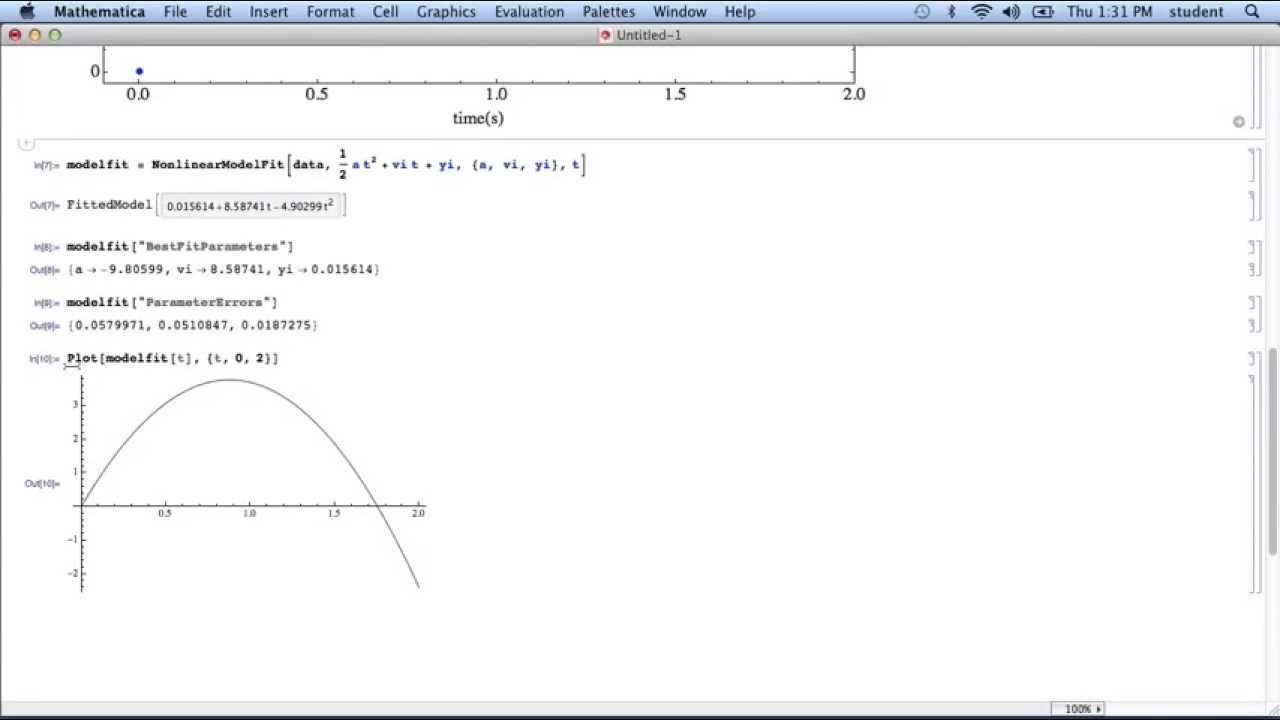1280x720 pixels.
Task: Click the green zoom window button
Action: click(55, 35)
